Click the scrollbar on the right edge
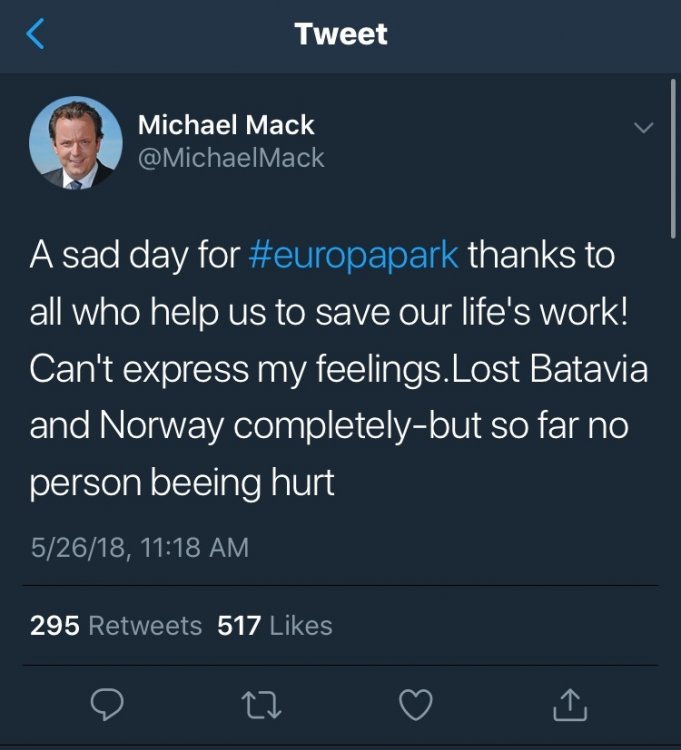 point(673,160)
